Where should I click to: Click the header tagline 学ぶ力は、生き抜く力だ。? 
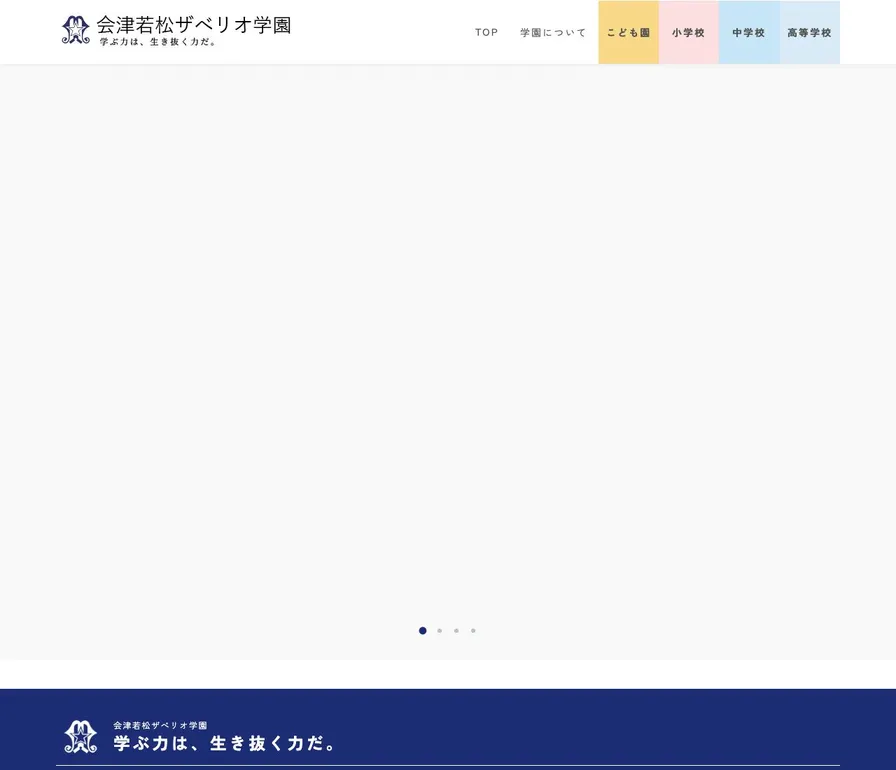158,42
